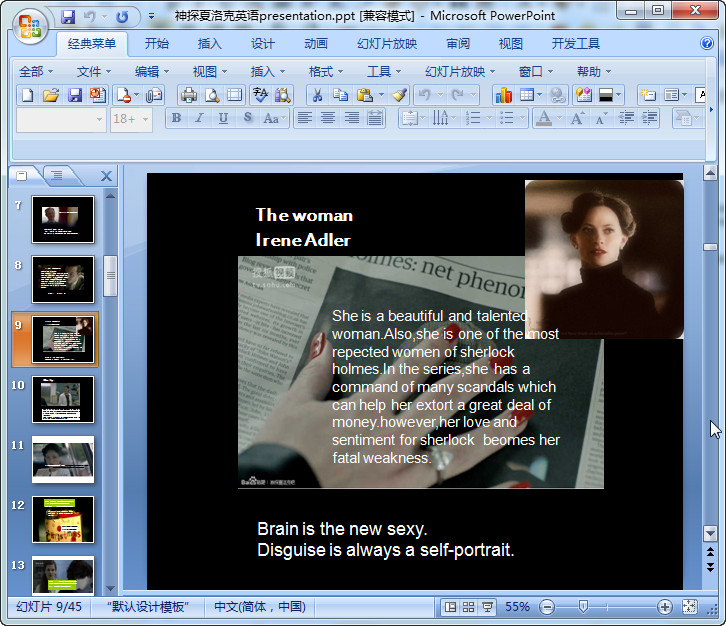Screen dimensions: 726x626
Task: Select slide 12 thumbnail
Action: (63, 520)
